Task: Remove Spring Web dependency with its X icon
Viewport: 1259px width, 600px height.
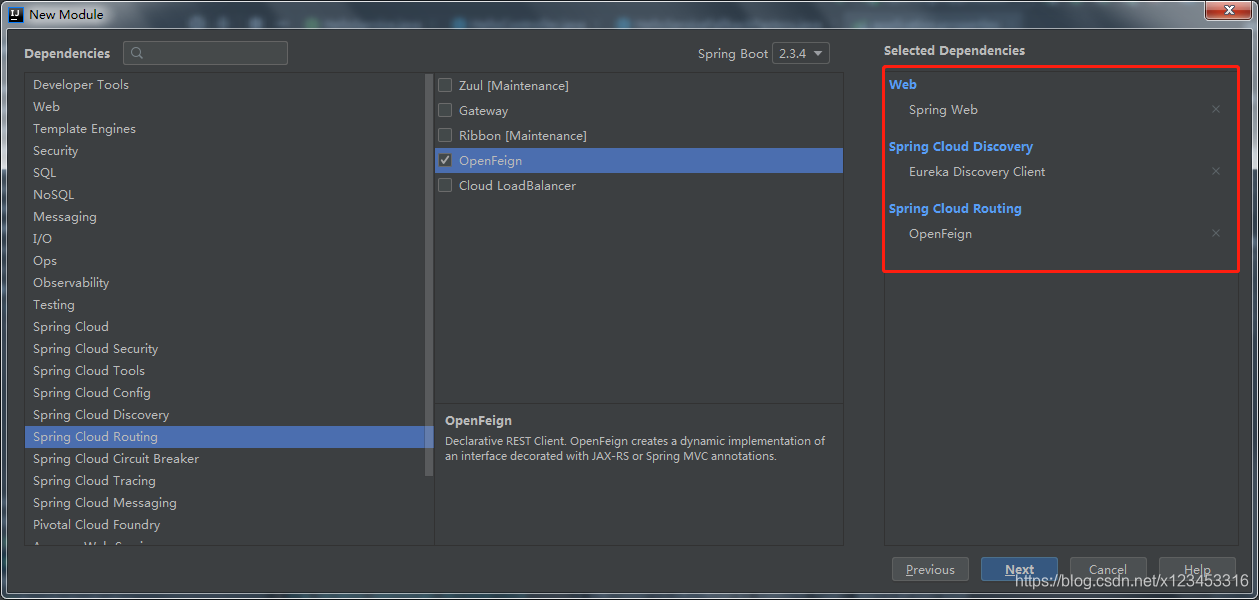Action: [x=1216, y=110]
